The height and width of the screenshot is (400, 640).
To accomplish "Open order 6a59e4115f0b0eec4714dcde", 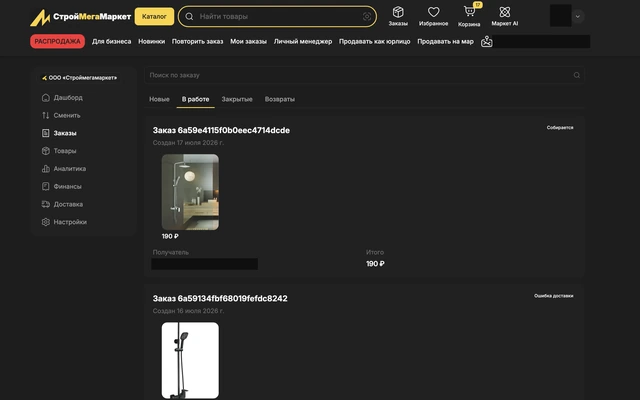I will pos(221,130).
